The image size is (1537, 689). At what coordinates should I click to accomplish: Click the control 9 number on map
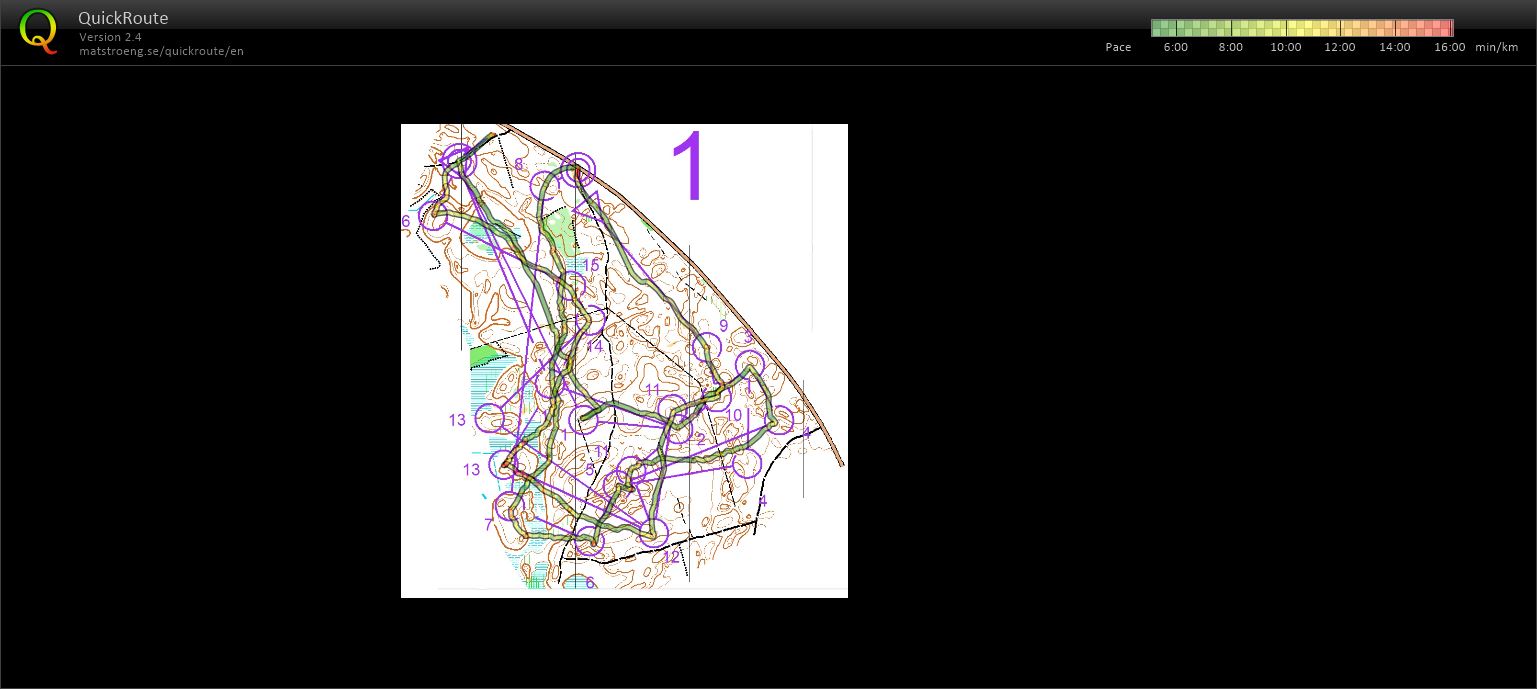723,325
